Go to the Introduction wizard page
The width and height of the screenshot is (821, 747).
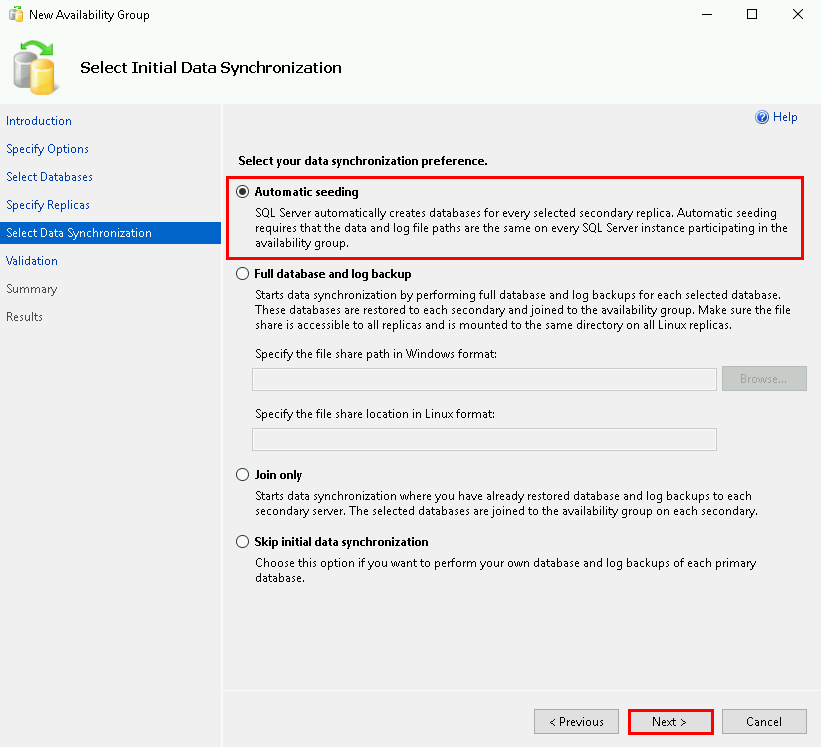pyautogui.click(x=39, y=121)
